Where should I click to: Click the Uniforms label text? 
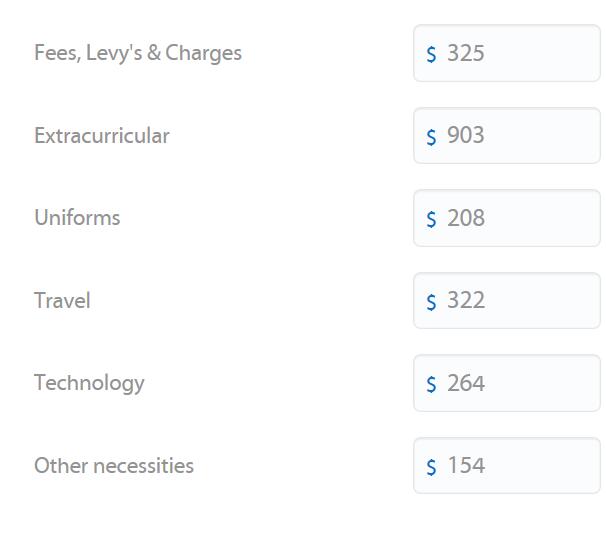click(77, 218)
